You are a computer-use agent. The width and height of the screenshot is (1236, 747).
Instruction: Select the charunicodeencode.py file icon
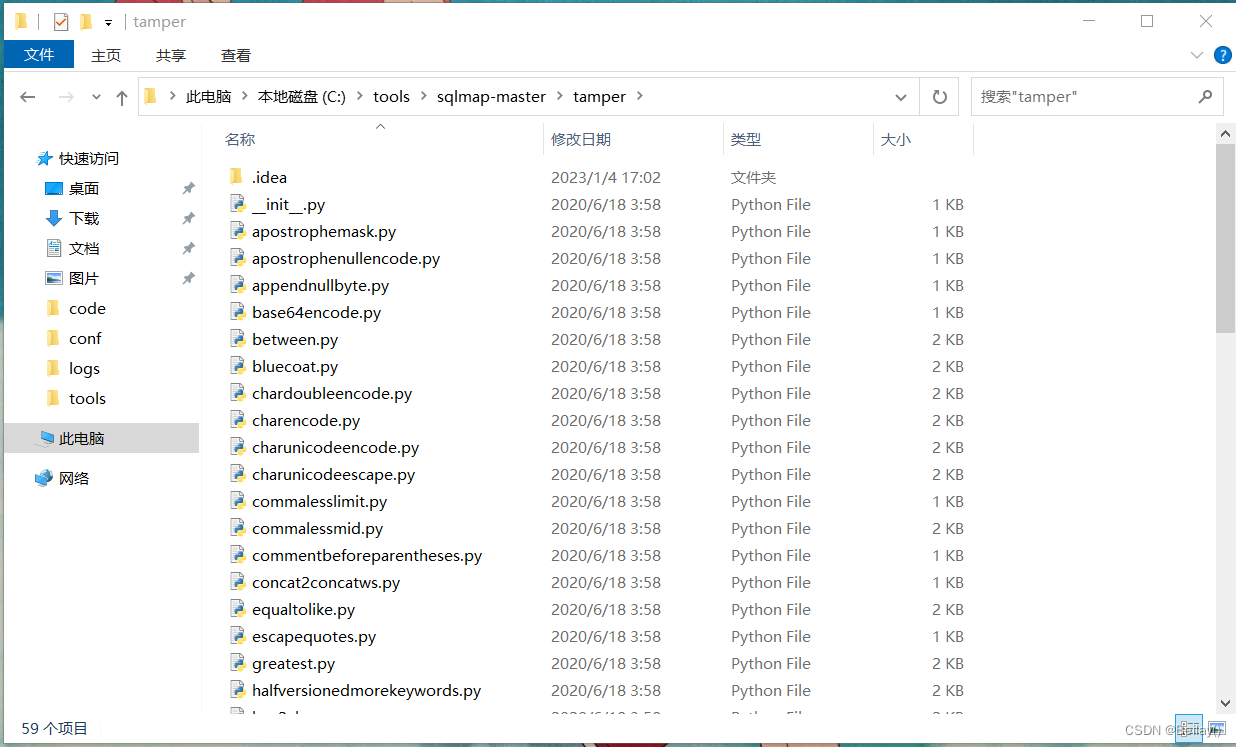[237, 447]
